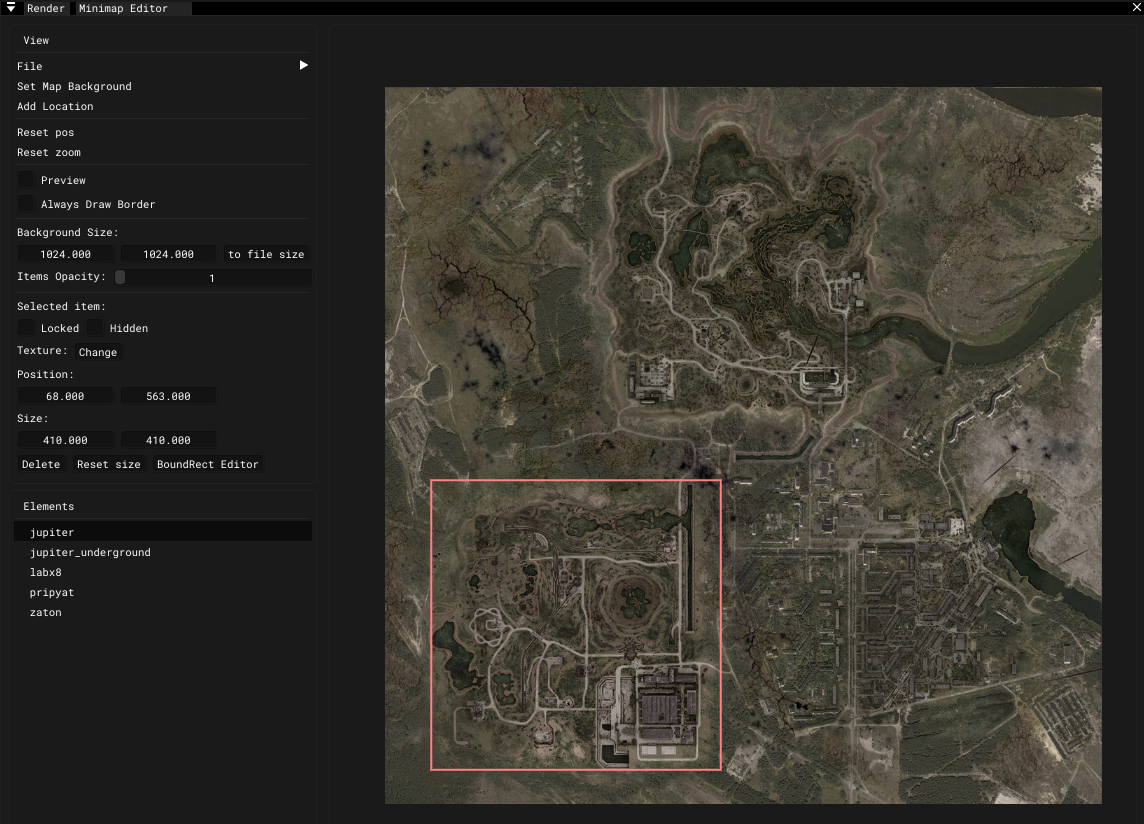Switch to the Render tab
Image resolution: width=1144 pixels, height=824 pixels.
[46, 8]
